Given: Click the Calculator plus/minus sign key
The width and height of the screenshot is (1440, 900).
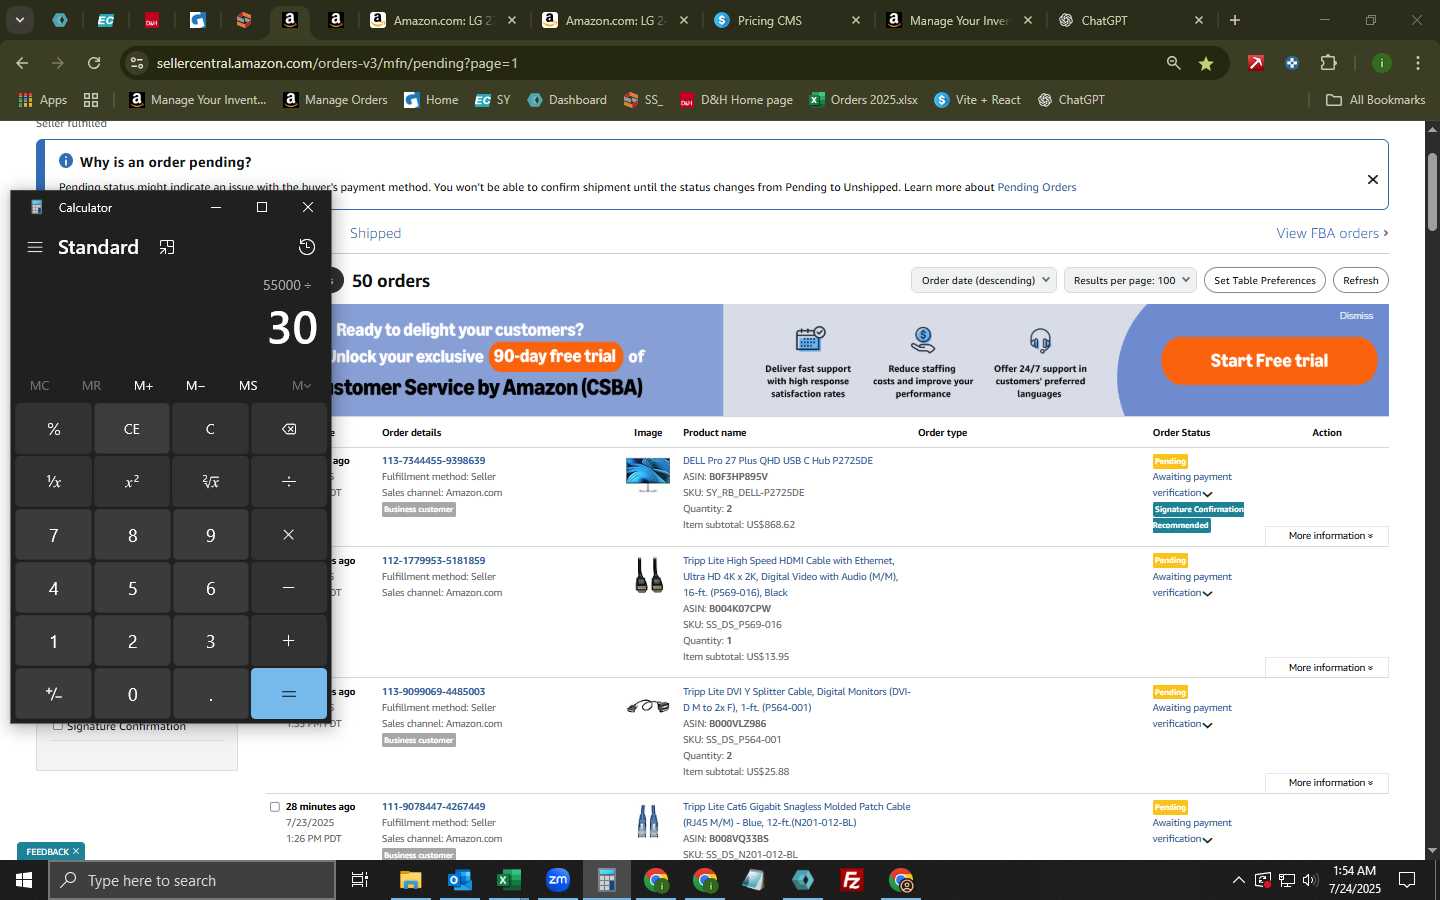Looking at the screenshot, I should tap(54, 694).
